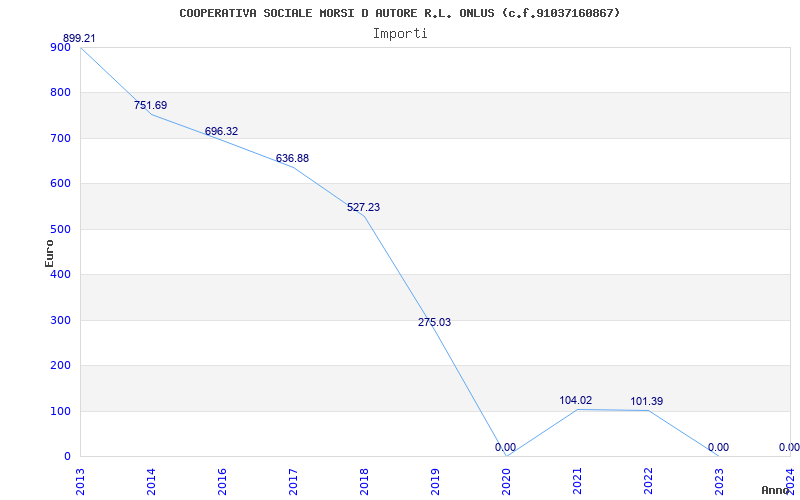Select the 0.00 label above 2024

(x=789, y=447)
